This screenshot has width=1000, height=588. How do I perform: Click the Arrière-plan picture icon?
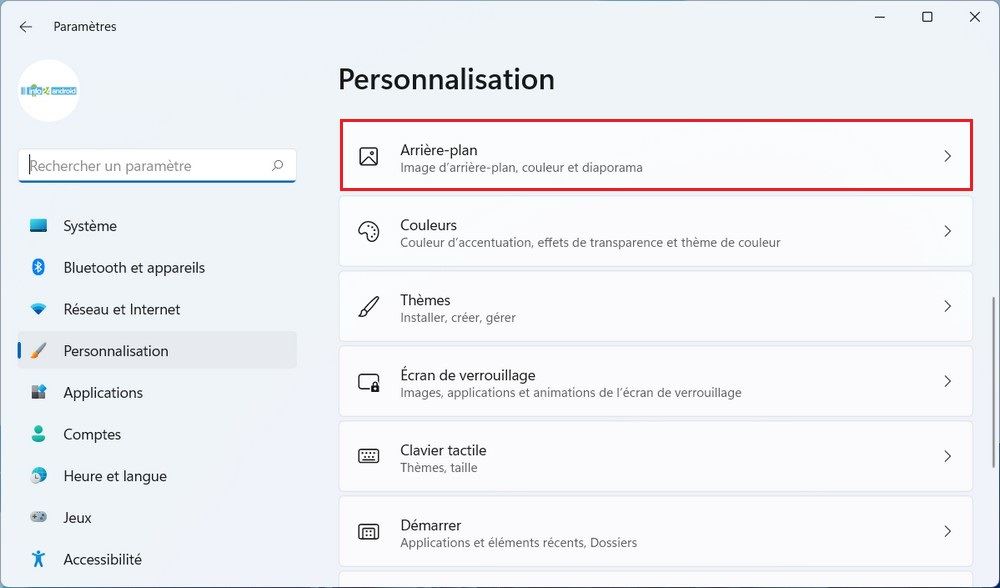pyautogui.click(x=369, y=156)
